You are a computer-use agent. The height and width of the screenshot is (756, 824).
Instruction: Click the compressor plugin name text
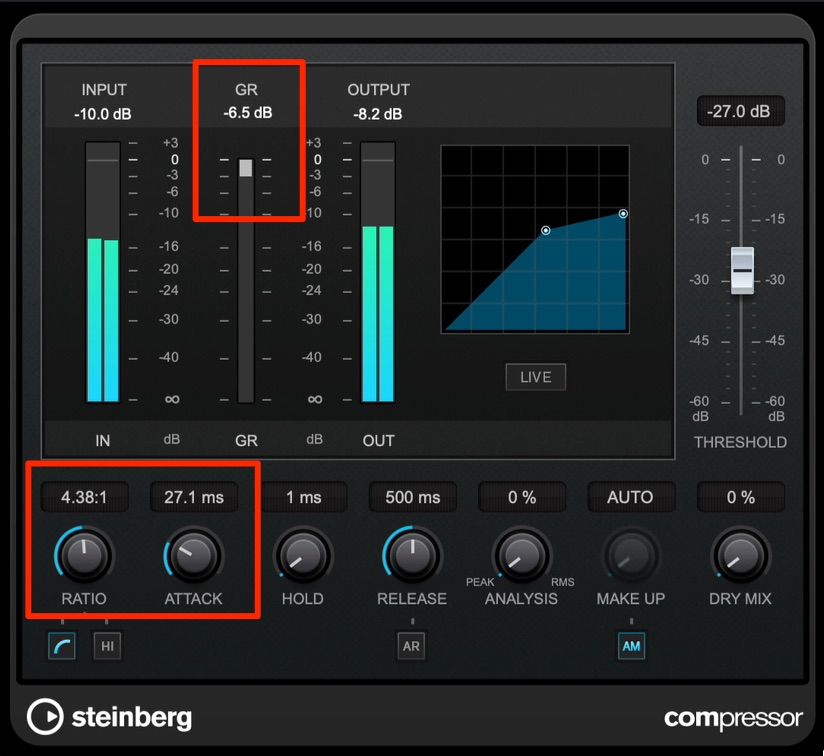point(733,718)
